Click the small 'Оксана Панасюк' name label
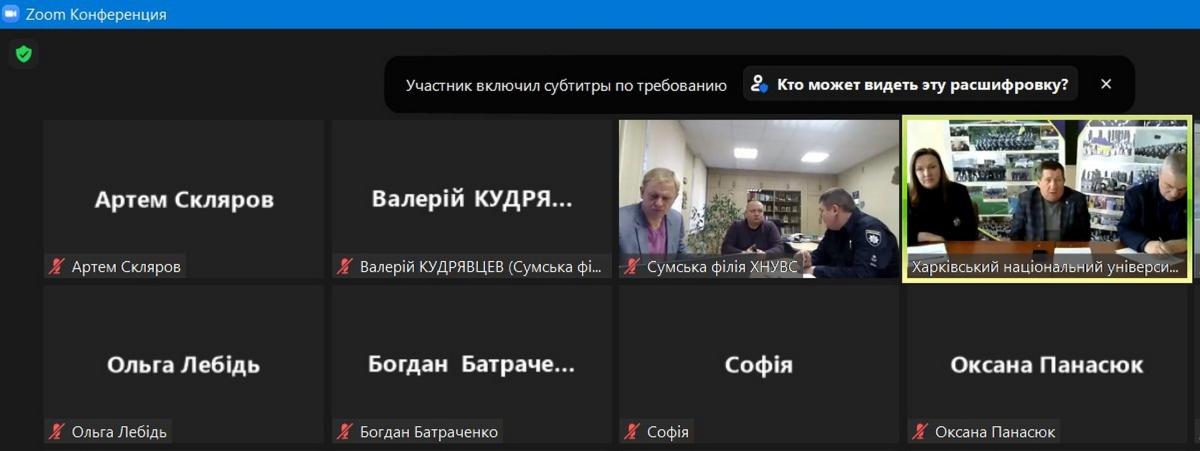The height and width of the screenshot is (451, 1200). coord(995,432)
